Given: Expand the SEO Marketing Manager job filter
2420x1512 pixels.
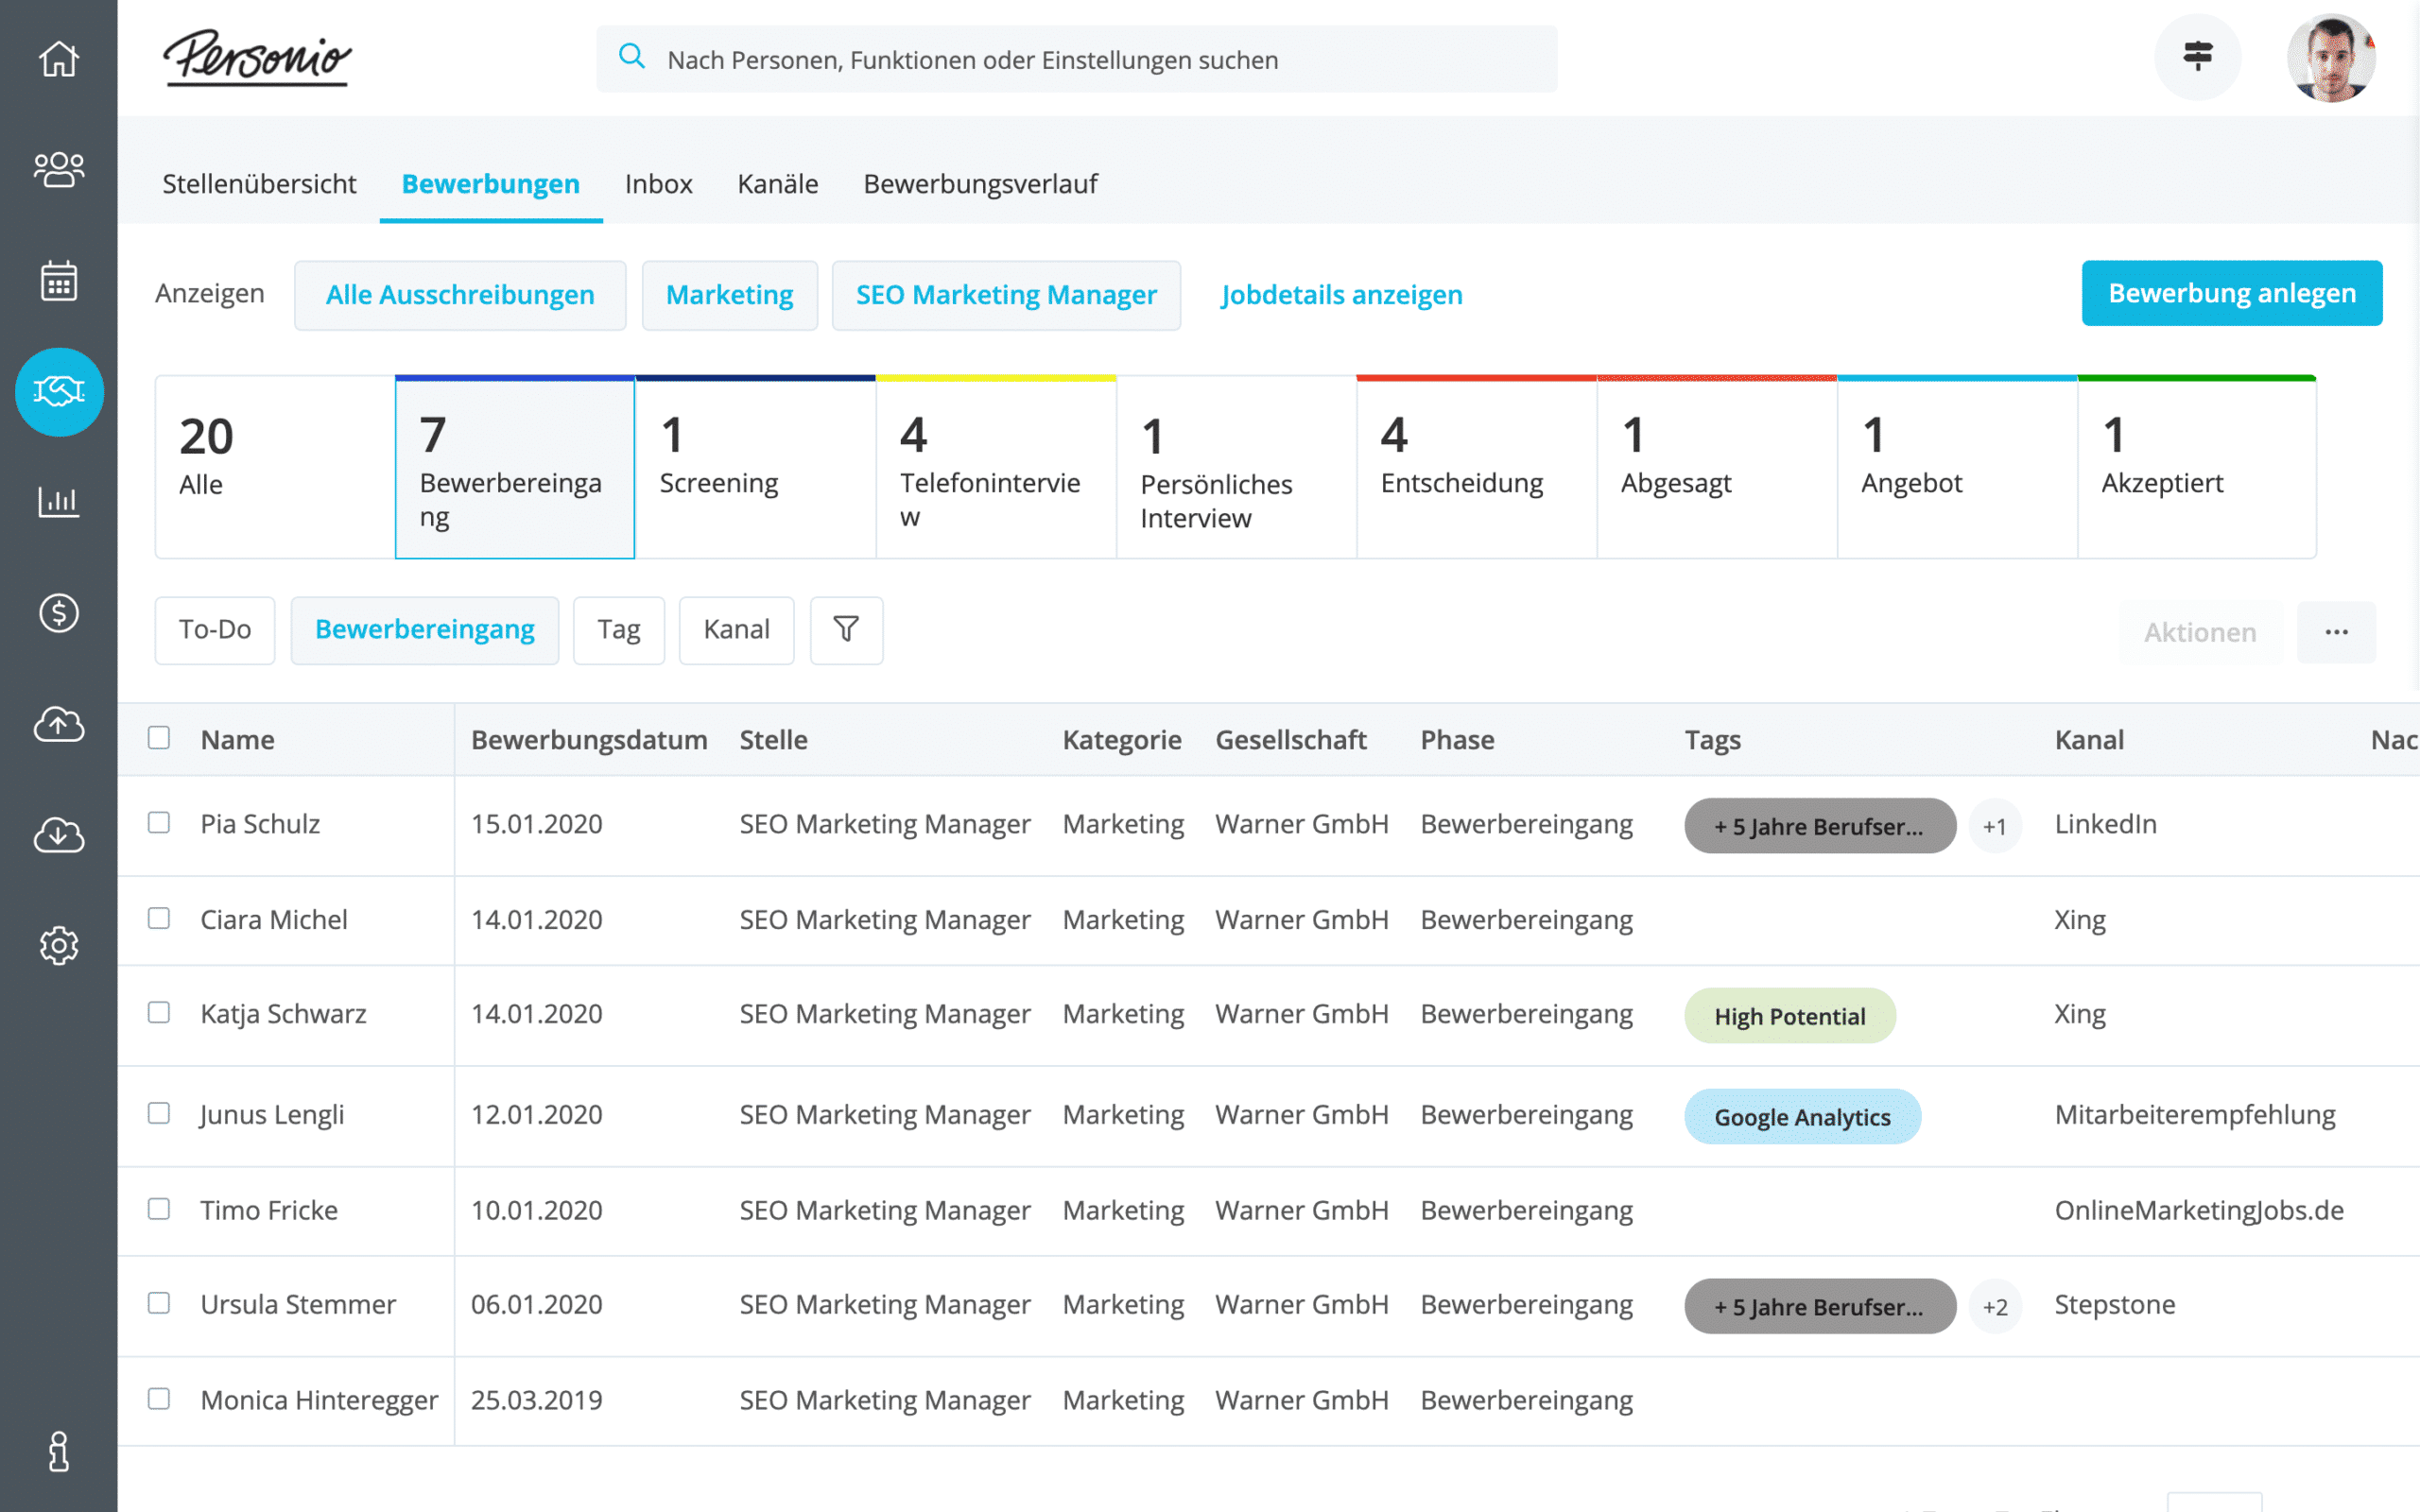Looking at the screenshot, I should 1007,295.
